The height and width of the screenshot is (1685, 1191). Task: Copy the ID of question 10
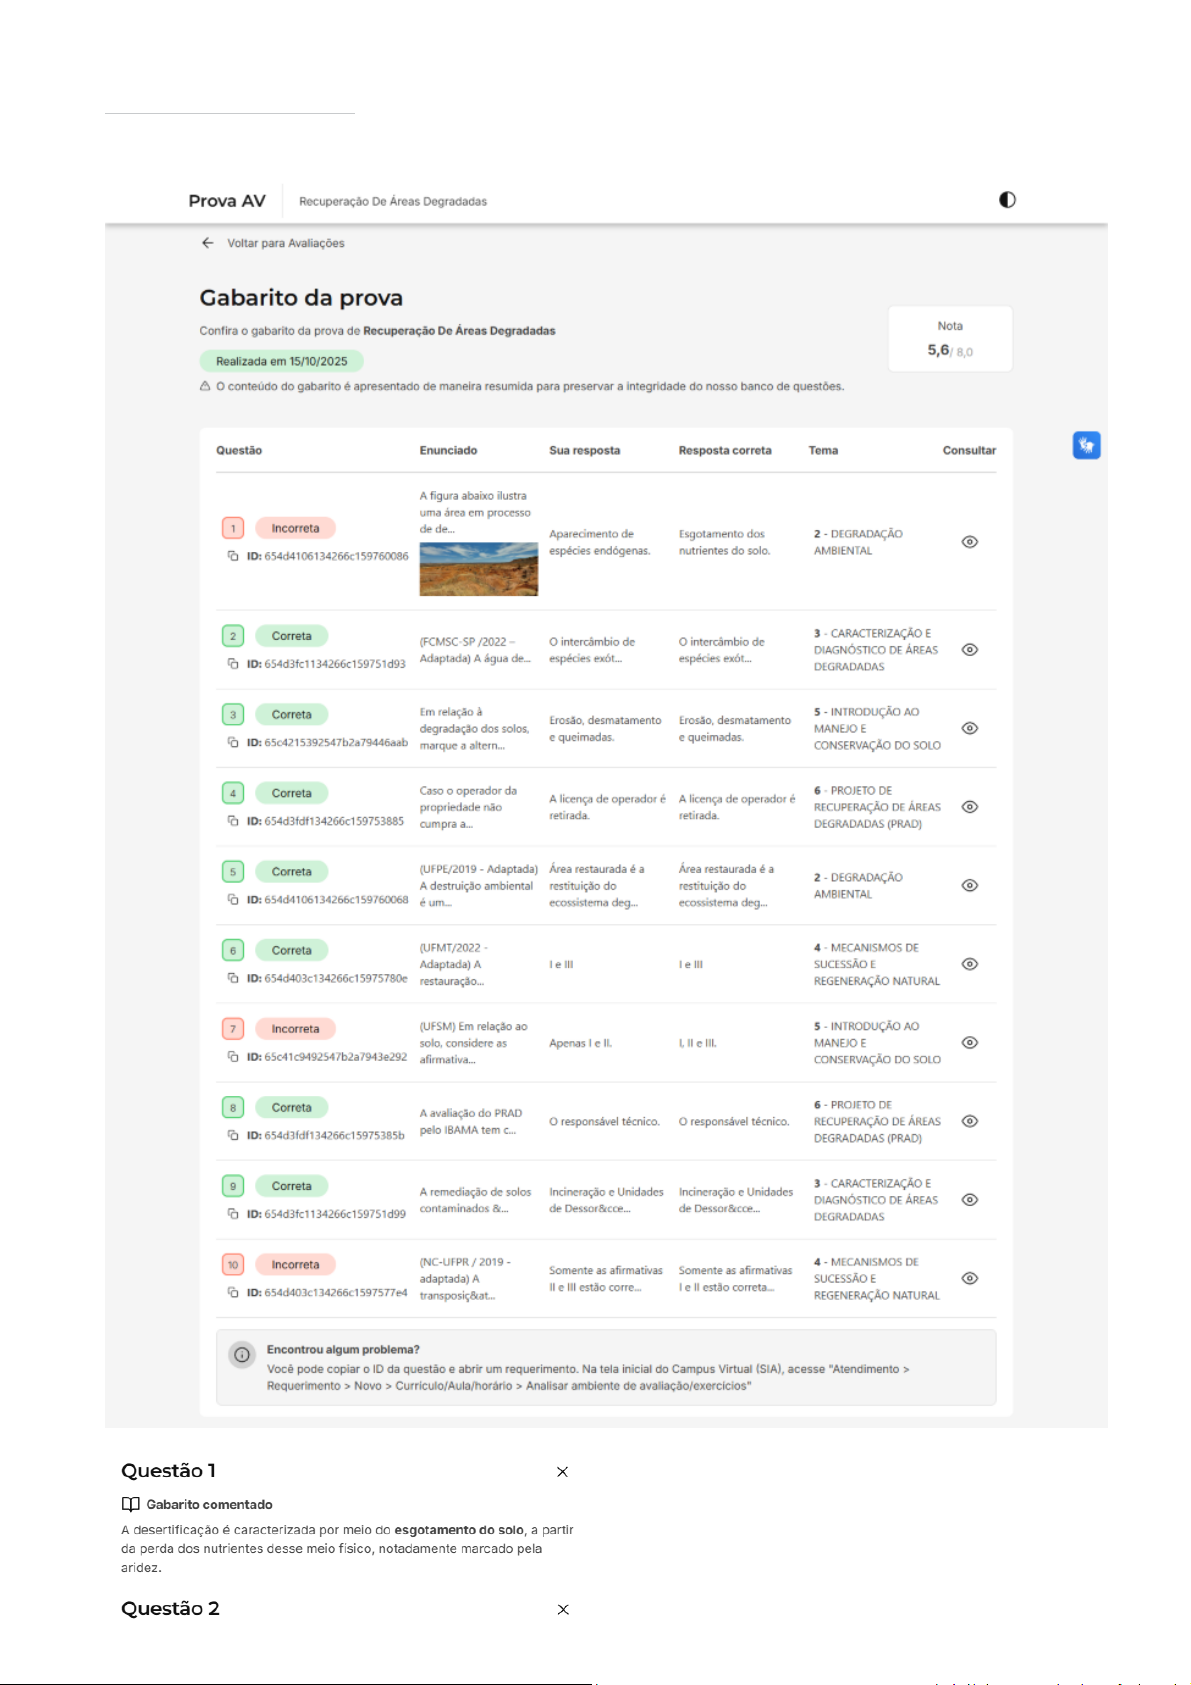233,1293
